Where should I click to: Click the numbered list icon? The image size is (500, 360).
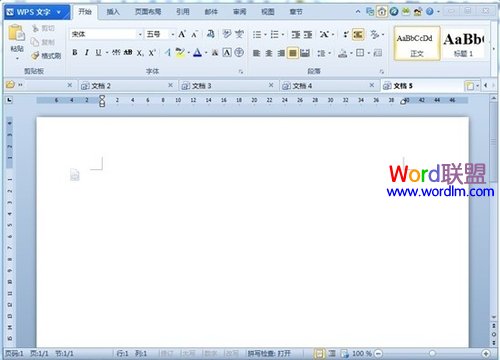pos(274,34)
